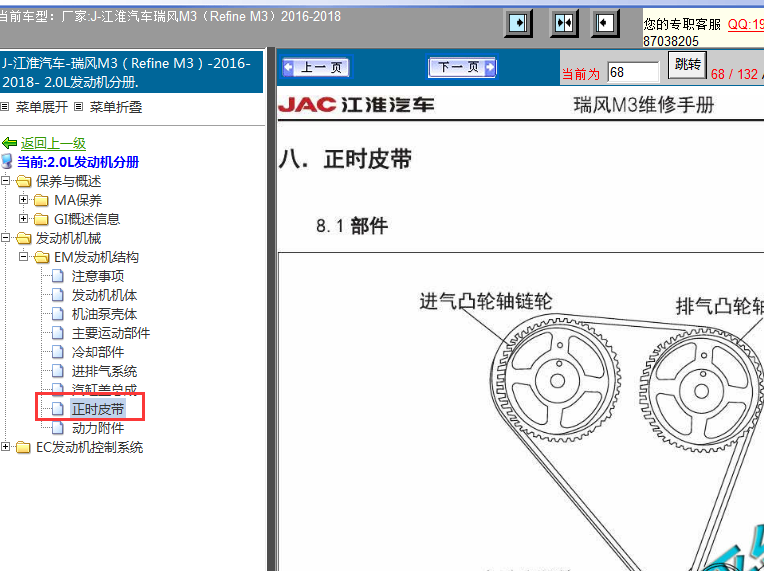The height and width of the screenshot is (571, 764).
Task: Open the 发动机机体 document
Action: click(x=104, y=295)
